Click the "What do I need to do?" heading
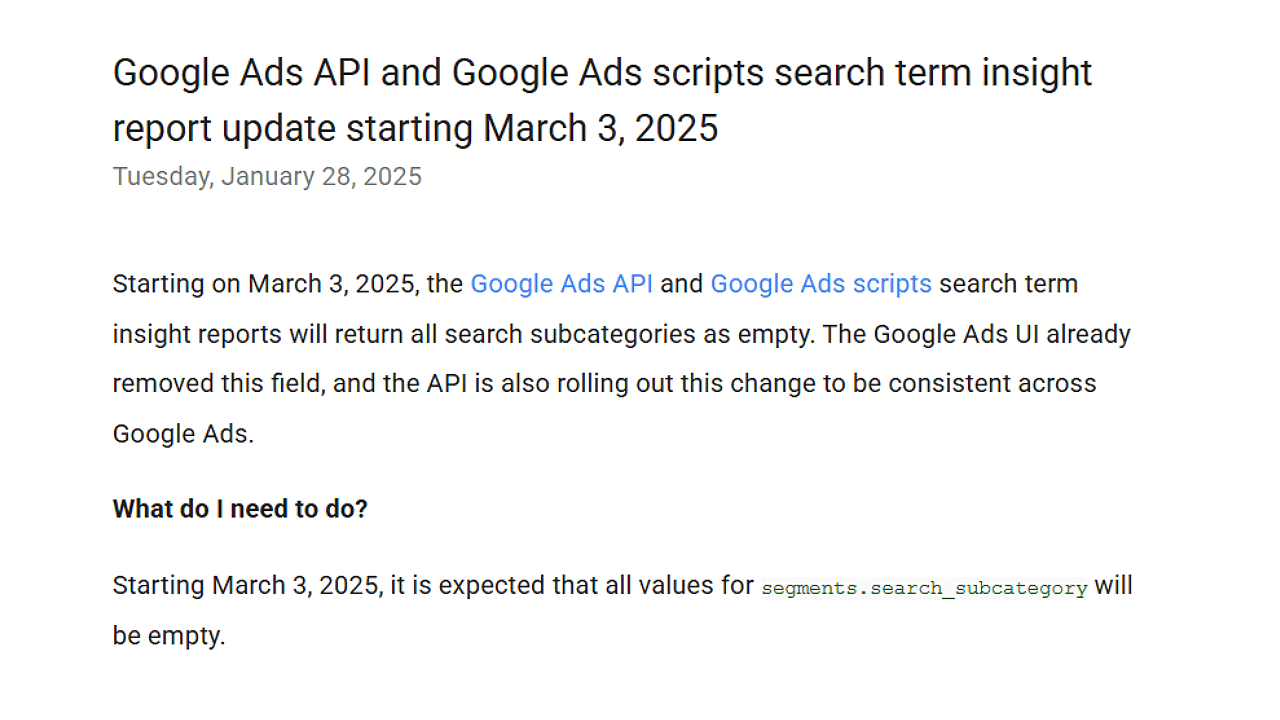Screen dimensions: 1280x720 [x=240, y=509]
